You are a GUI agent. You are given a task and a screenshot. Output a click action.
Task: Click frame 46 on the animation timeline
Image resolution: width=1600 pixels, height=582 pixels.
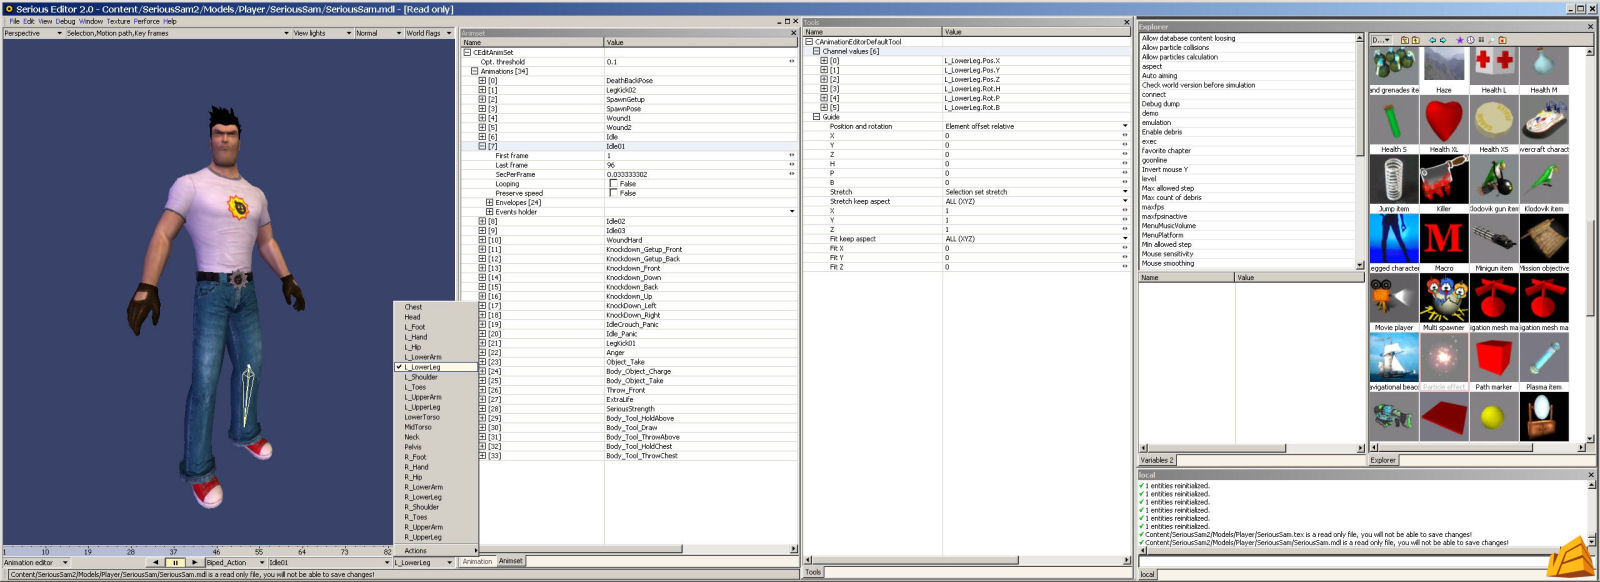[x=216, y=551]
